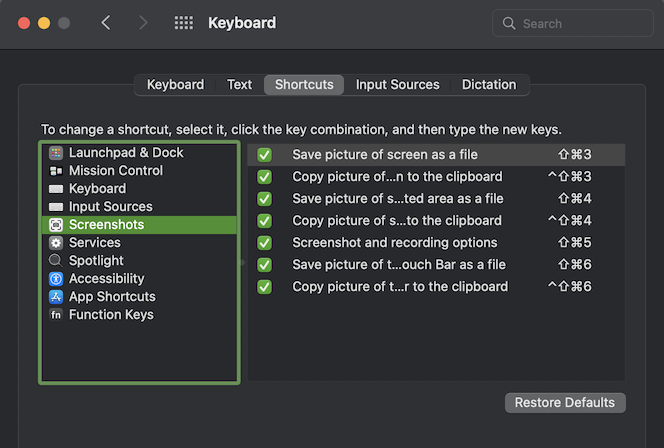Disable Save picture of screen as a file
Image resolution: width=664 pixels, height=448 pixels.
[x=265, y=155]
